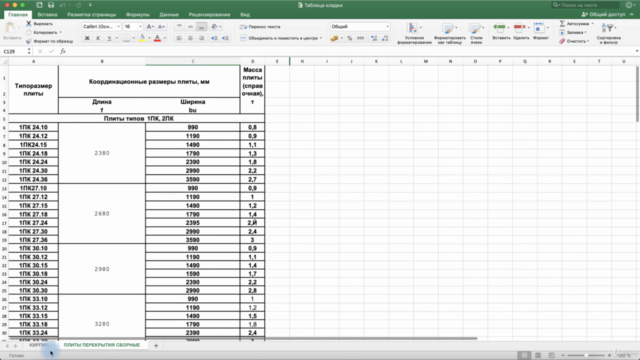The height and width of the screenshot is (360, 640).
Task: Copy selection using Копировать
Action: [43, 32]
